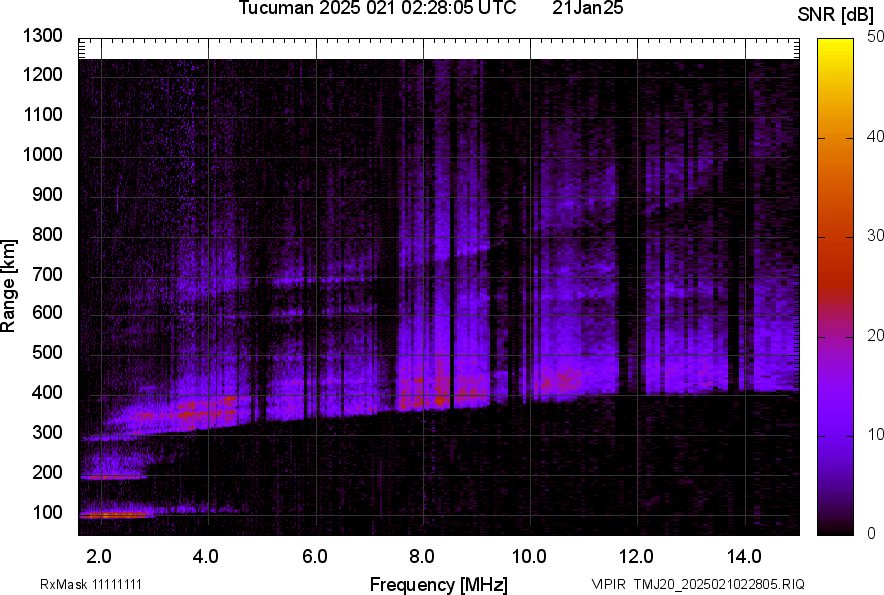Click the title text 'Tucuman 2025 021 02:28:05 UTC'
Screen dimensions: 884x595
(377, 8)
